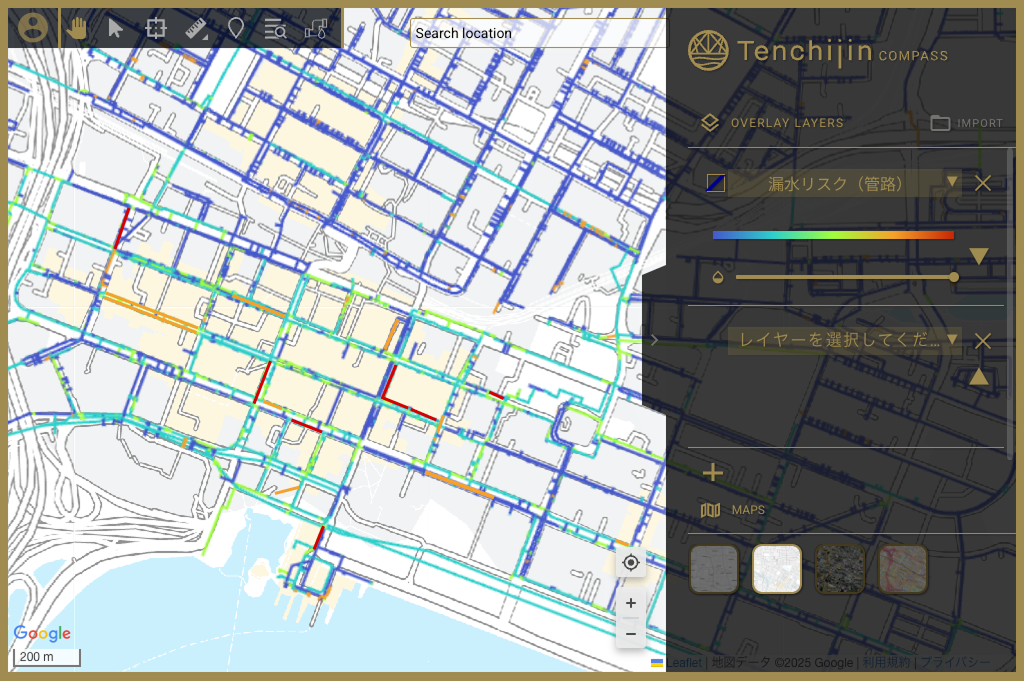The width and height of the screenshot is (1024, 681).
Task: Open the user account profile icon
Action: pos(33,28)
